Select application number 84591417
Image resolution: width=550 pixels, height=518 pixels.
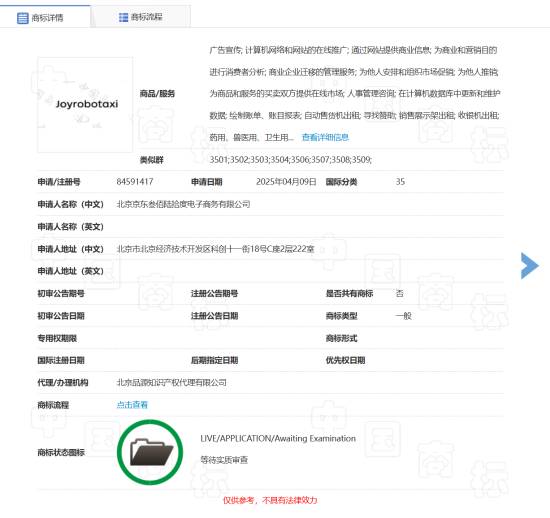[135, 182]
